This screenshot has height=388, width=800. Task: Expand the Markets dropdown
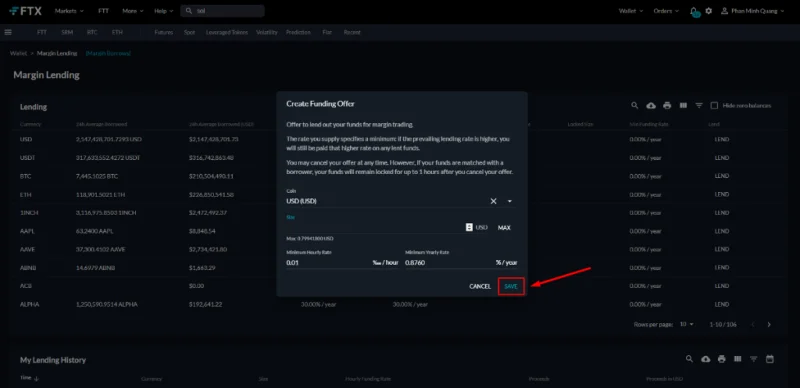68,11
